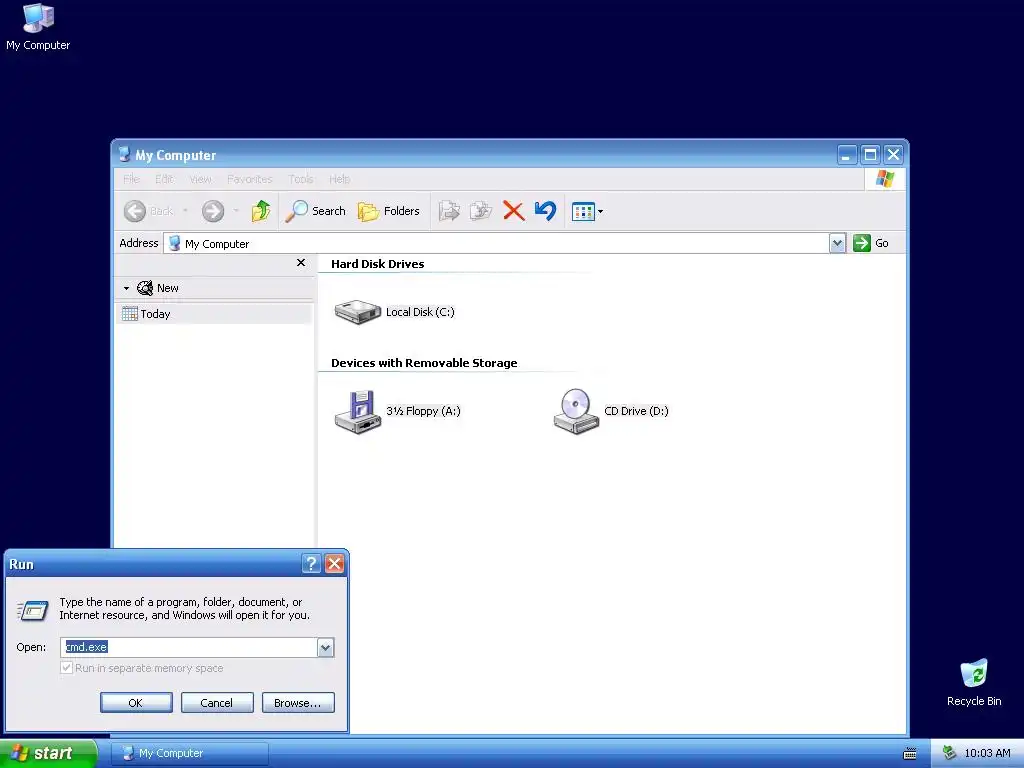This screenshot has height=768, width=1024.
Task: Click the Windows flag logo in menu bar
Action: [x=885, y=178]
